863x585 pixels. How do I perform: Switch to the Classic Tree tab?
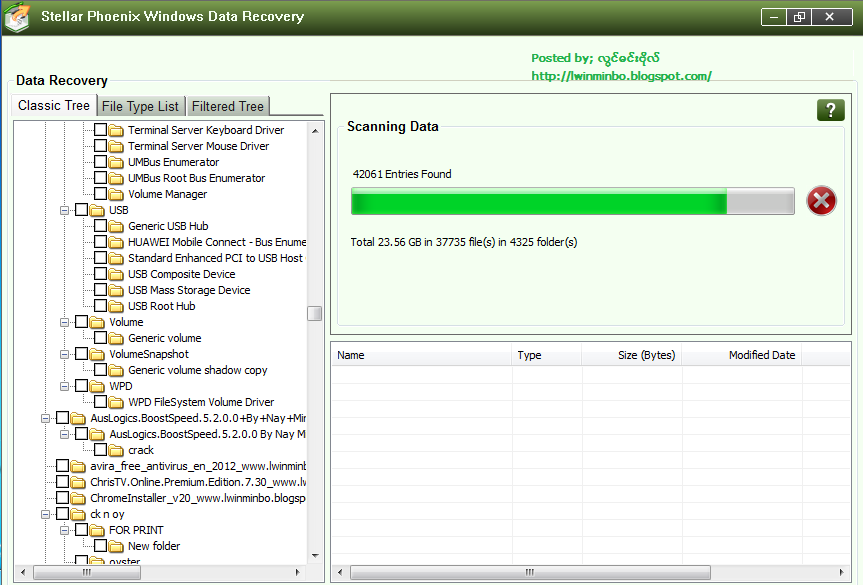[x=54, y=105]
